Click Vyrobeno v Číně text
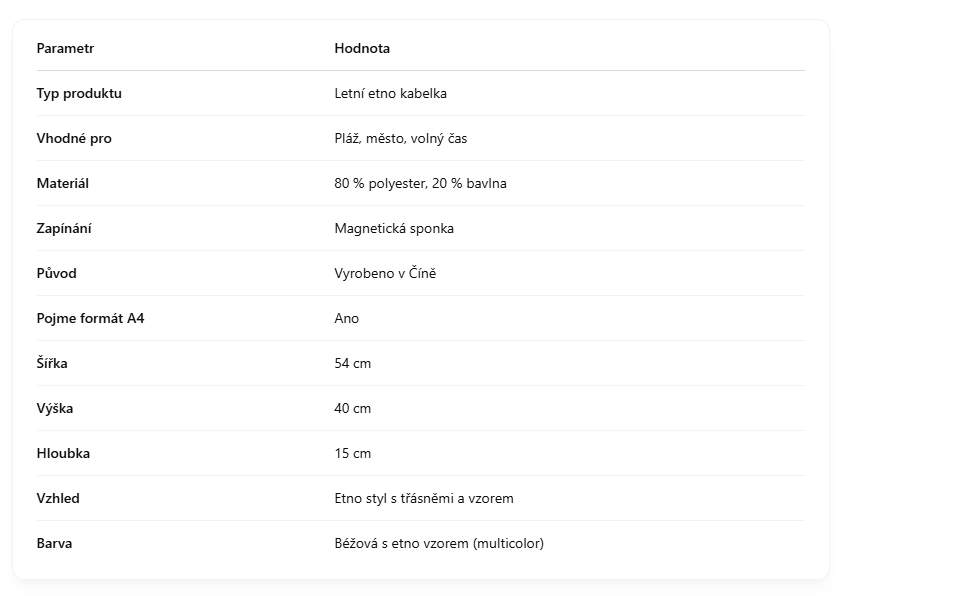Image resolution: width=969 pixels, height=596 pixels. pos(385,273)
